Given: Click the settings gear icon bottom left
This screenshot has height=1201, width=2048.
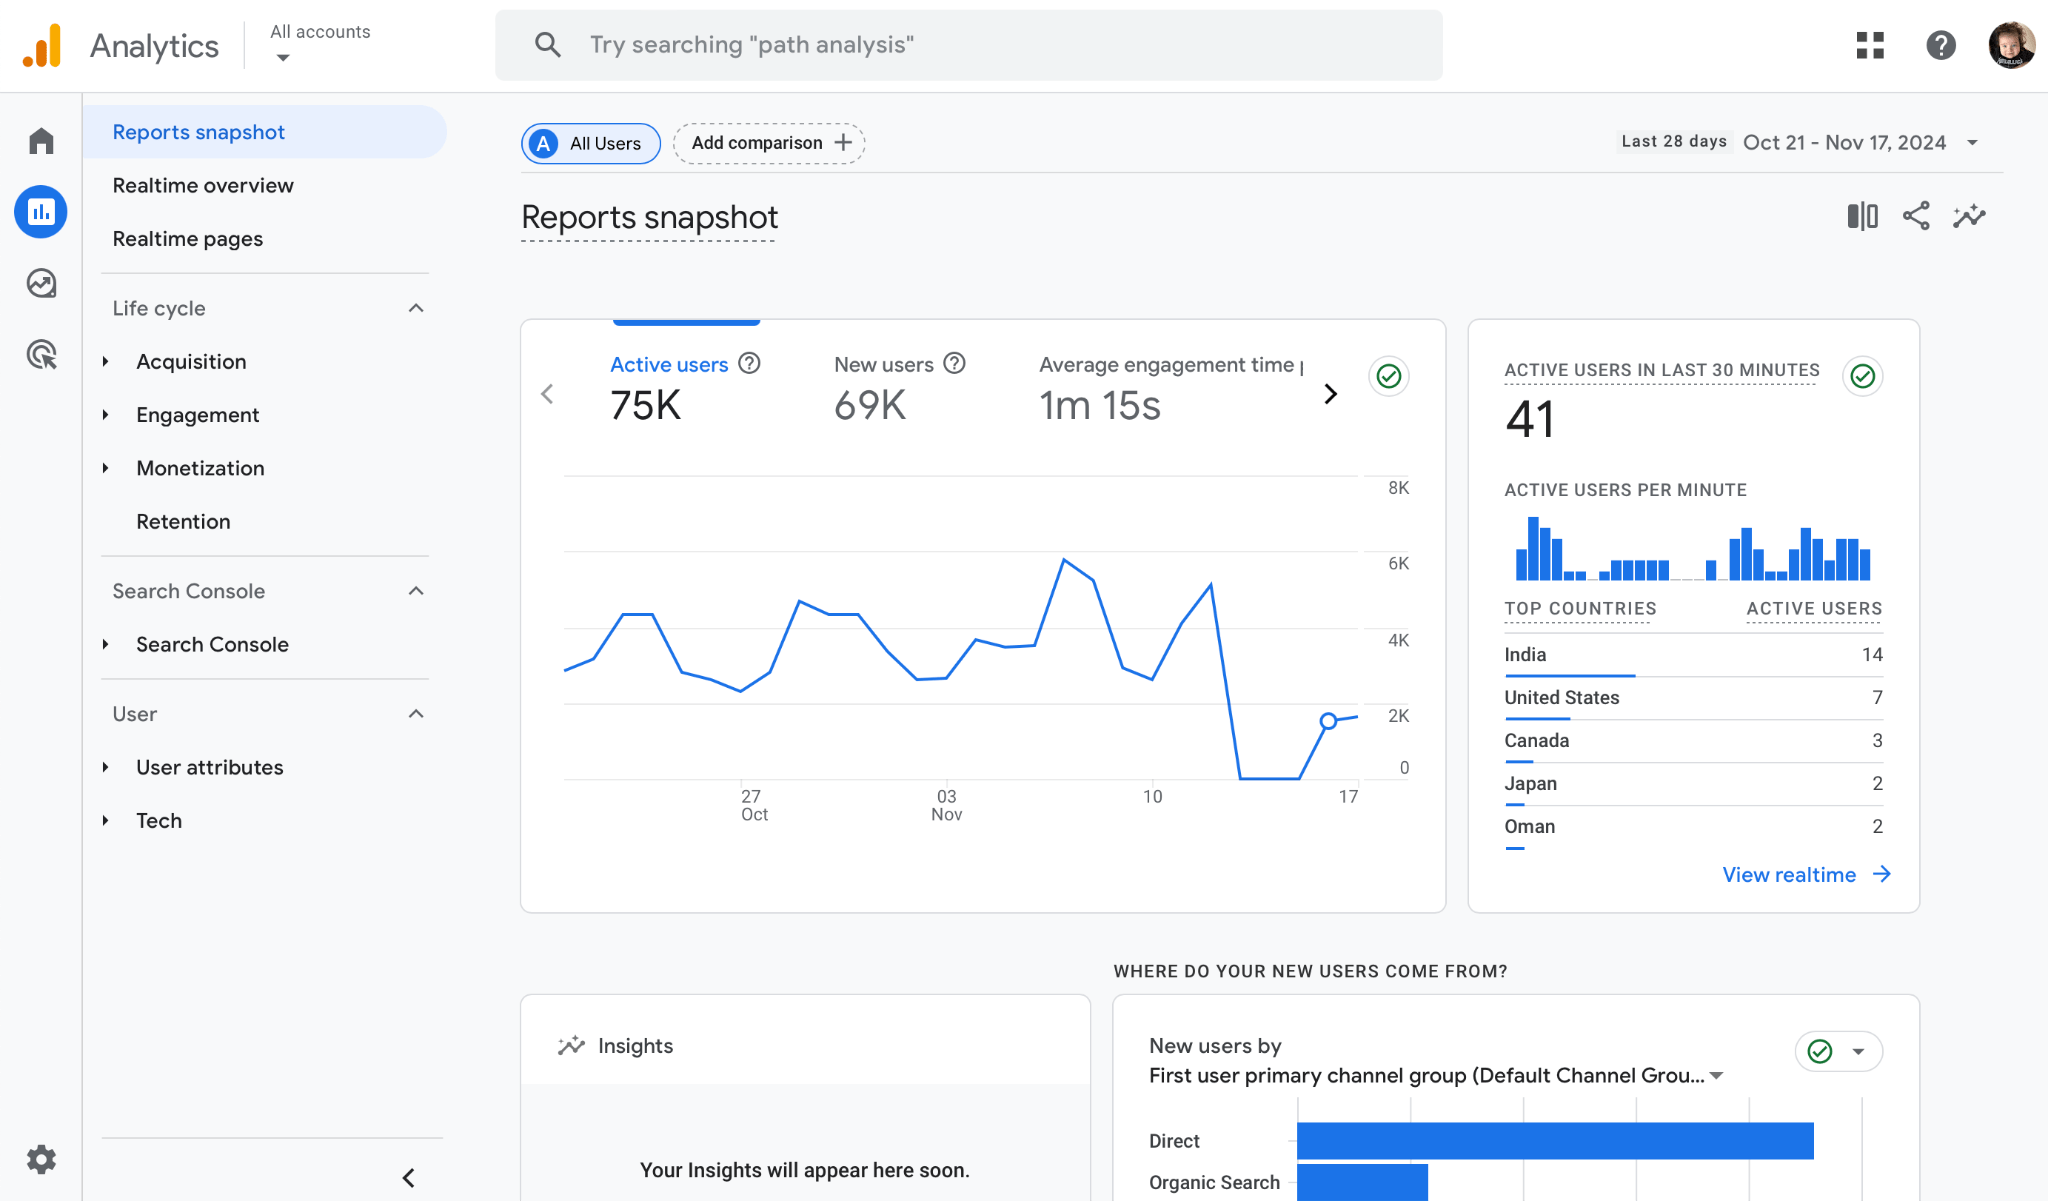Looking at the screenshot, I should click(x=40, y=1158).
